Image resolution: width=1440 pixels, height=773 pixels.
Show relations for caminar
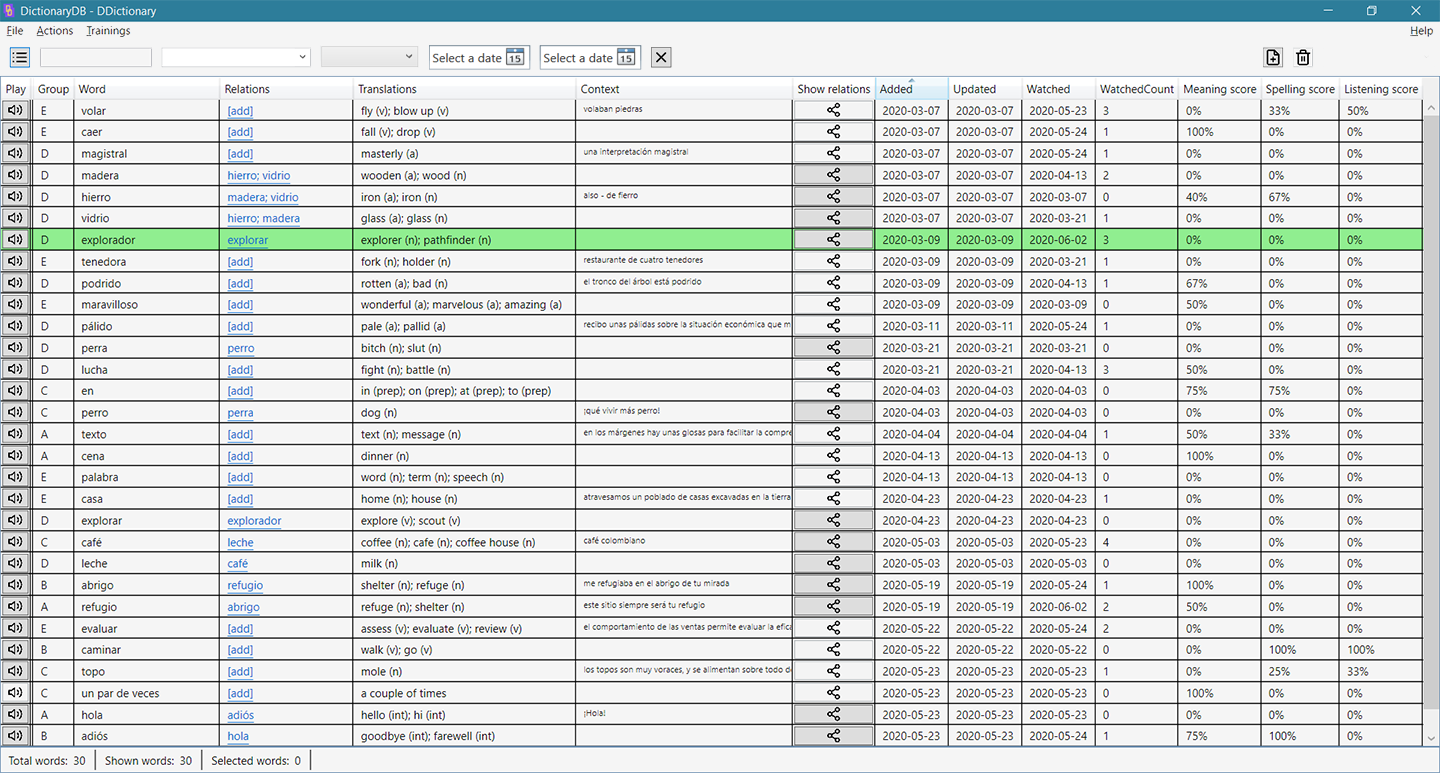coord(834,650)
